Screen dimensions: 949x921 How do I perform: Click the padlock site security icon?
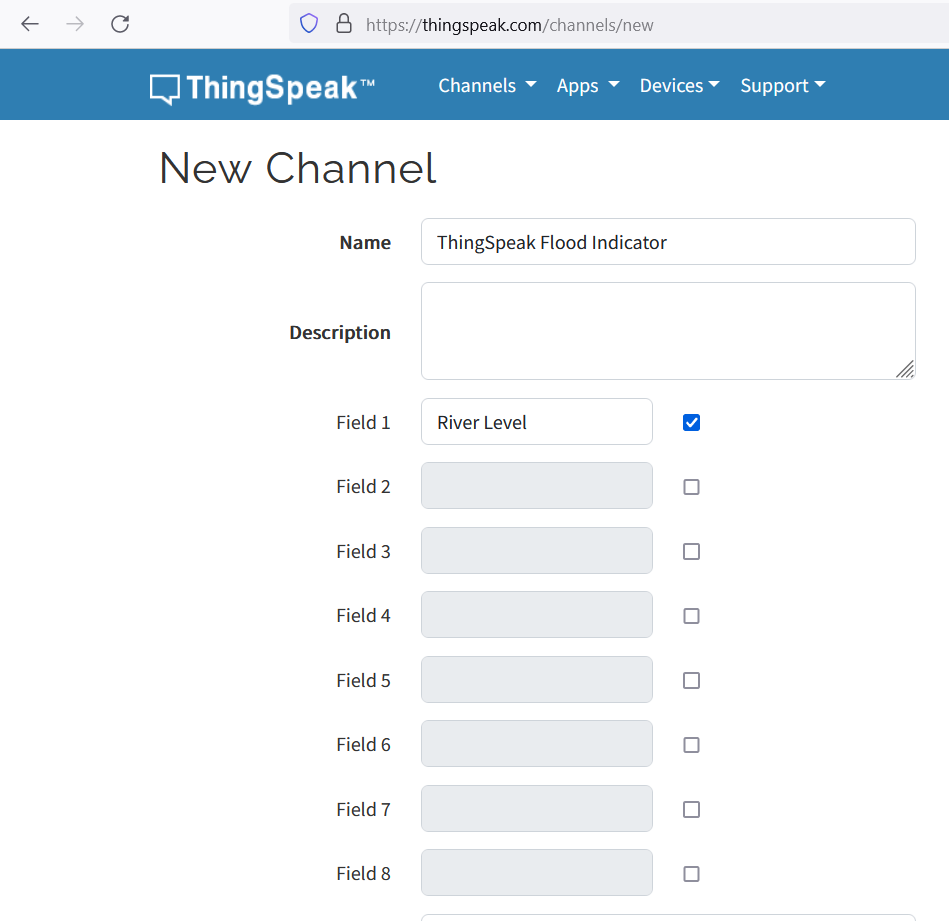(344, 24)
